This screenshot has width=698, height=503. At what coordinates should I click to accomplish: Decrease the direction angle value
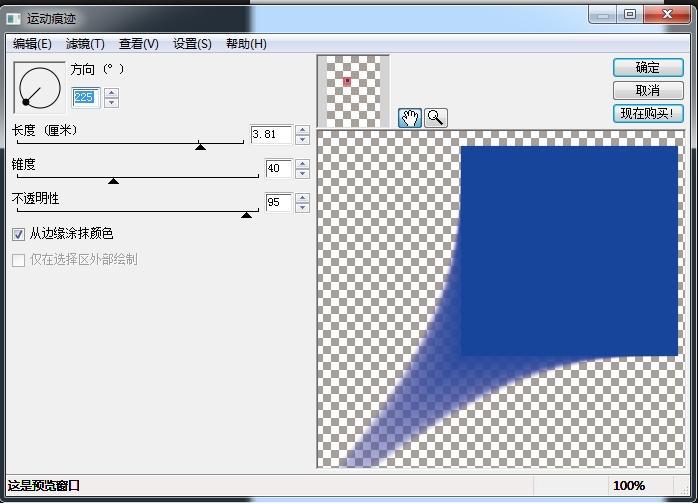pyautogui.click(x=111, y=103)
